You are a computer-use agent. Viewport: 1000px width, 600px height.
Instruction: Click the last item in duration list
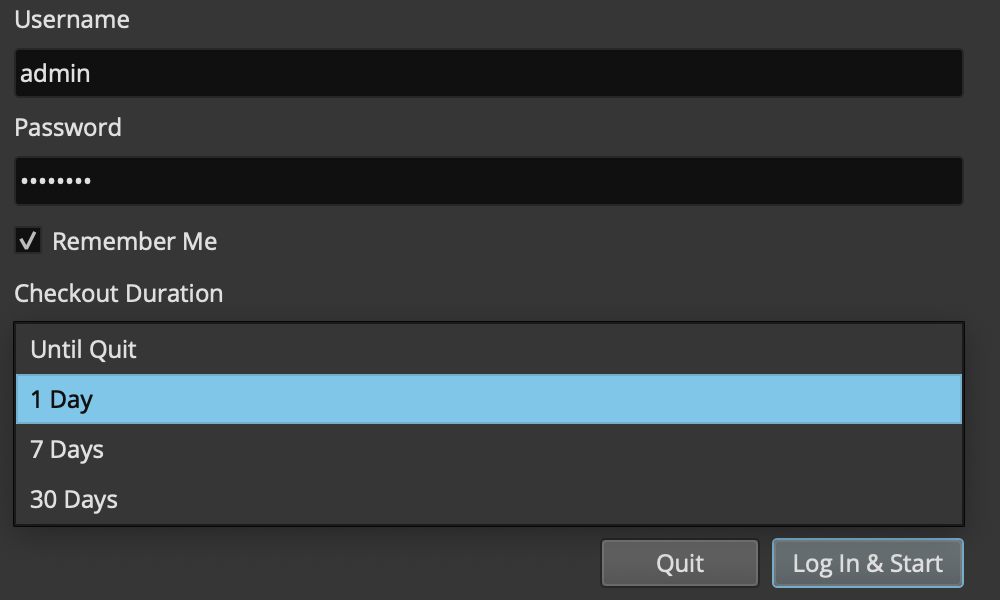point(488,500)
